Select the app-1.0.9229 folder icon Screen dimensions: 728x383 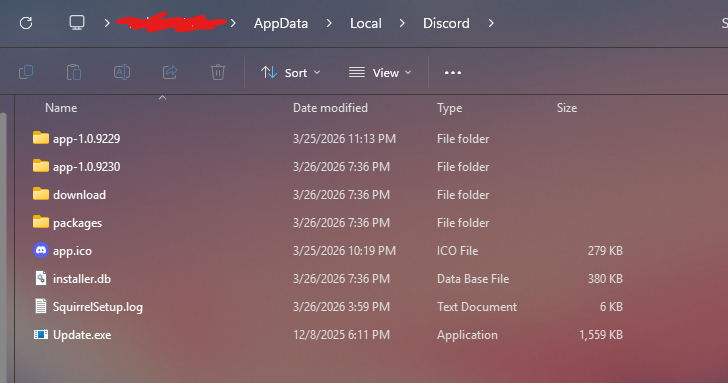tap(41, 138)
